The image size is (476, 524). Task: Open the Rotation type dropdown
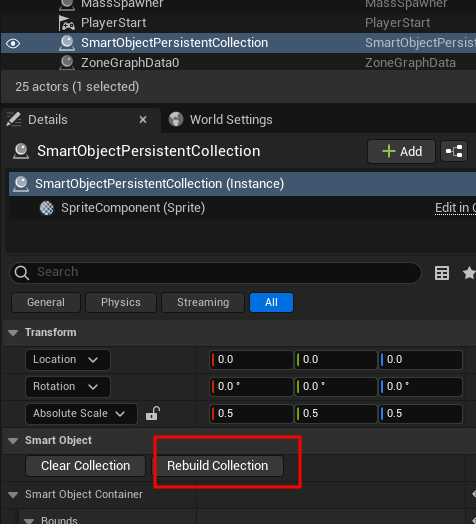coord(68,387)
